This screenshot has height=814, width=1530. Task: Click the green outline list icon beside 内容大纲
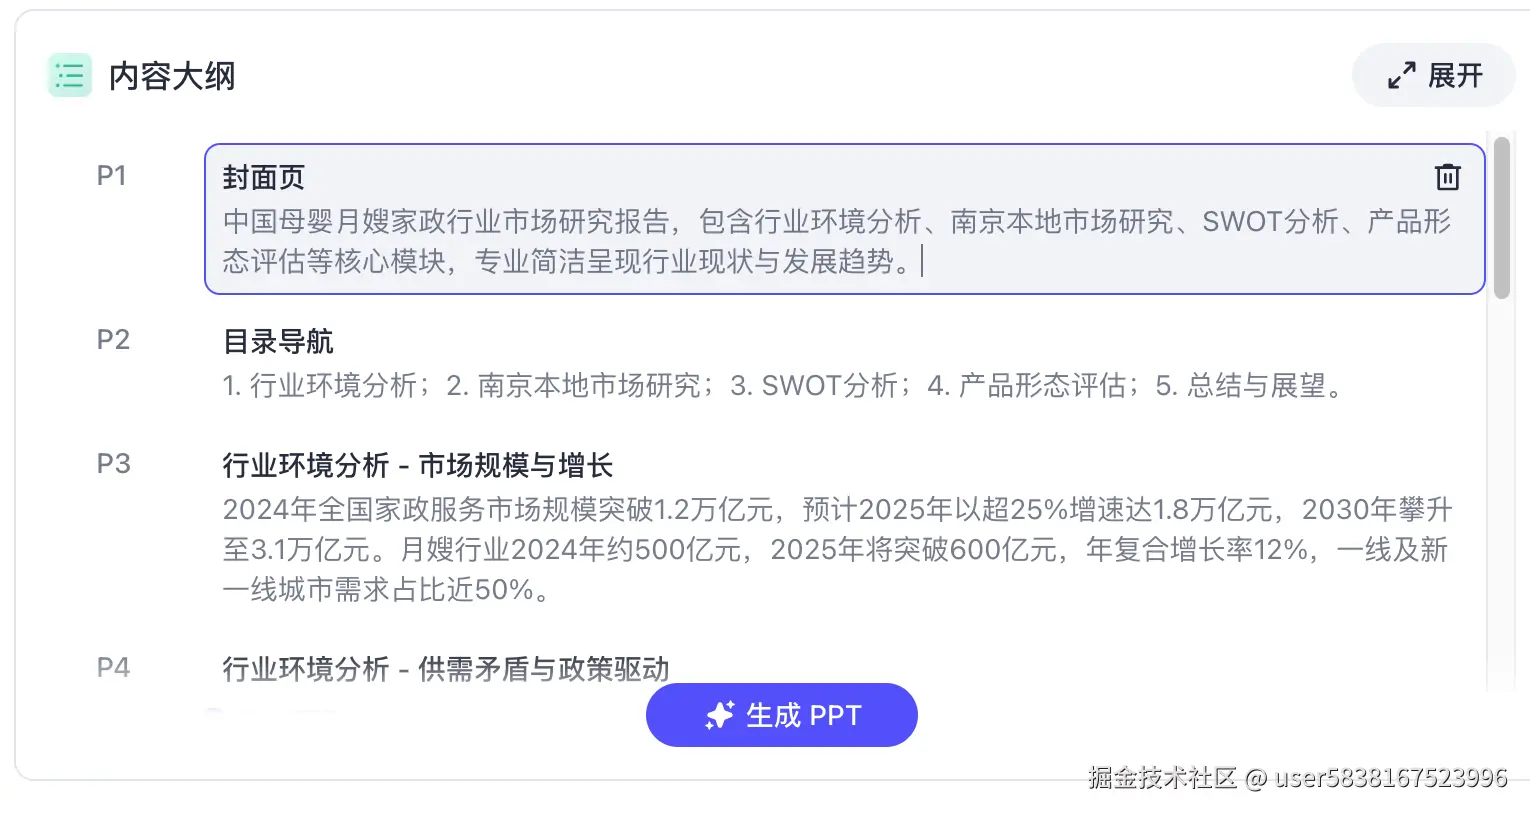(x=69, y=75)
